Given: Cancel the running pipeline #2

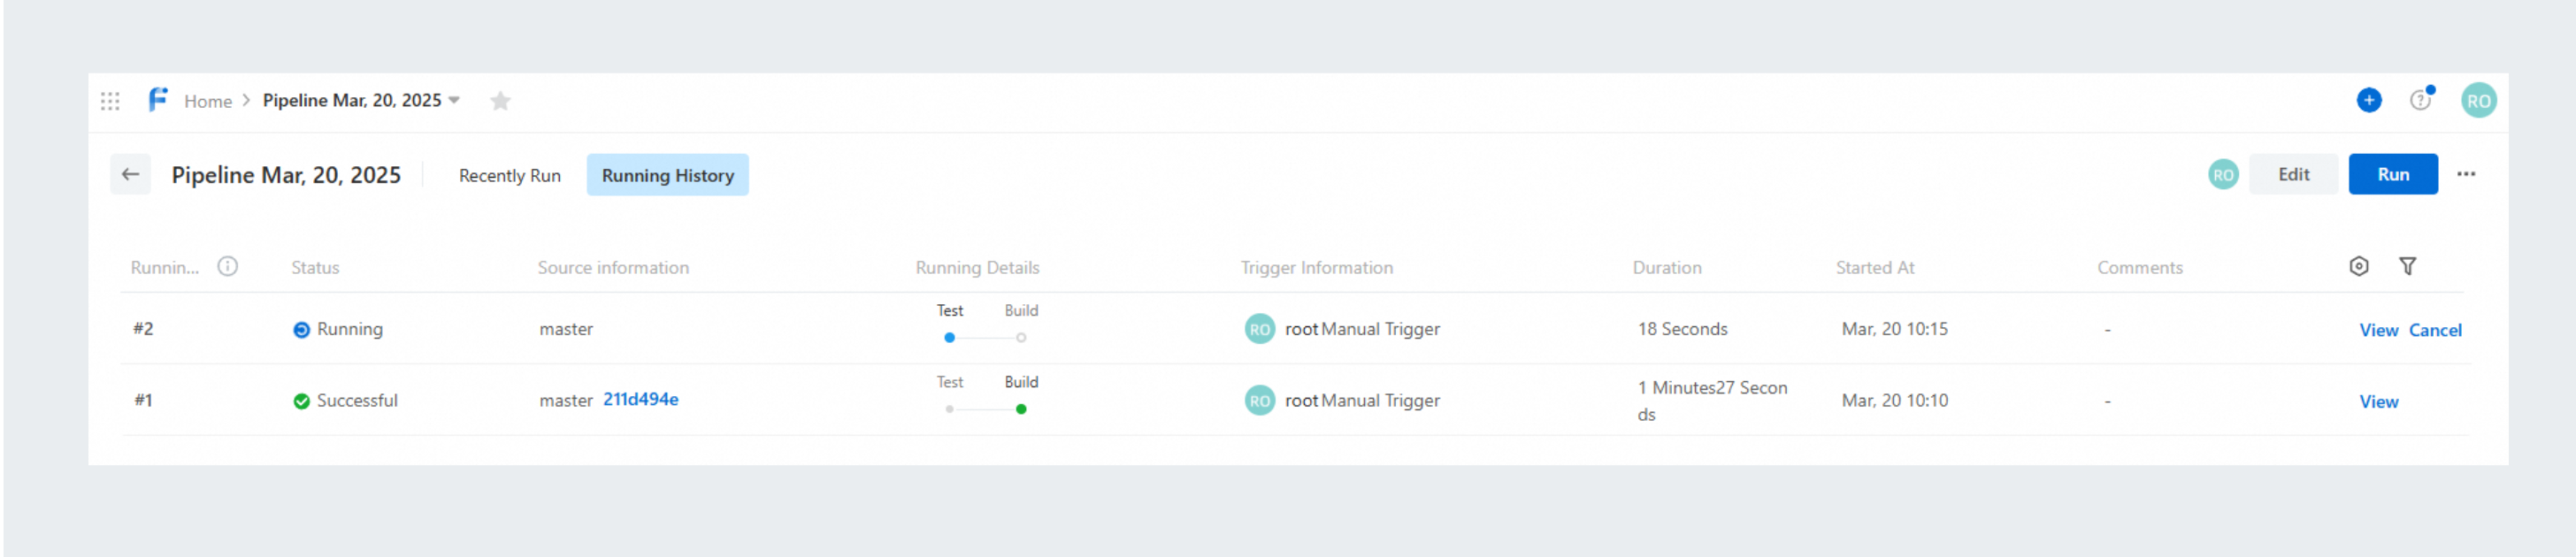Looking at the screenshot, I should tap(2434, 330).
